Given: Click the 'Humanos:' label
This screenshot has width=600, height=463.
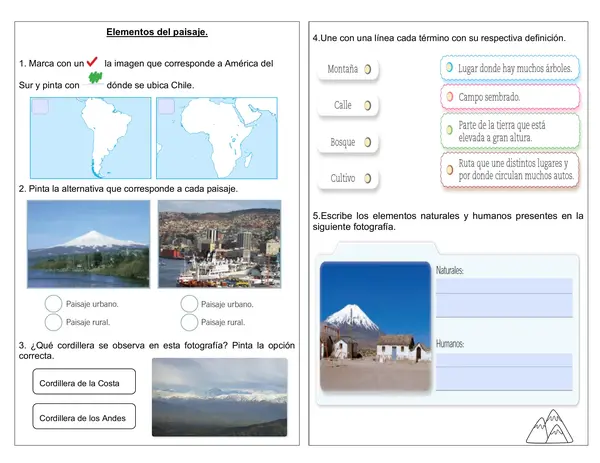Looking at the screenshot, I should pyautogui.click(x=450, y=344).
